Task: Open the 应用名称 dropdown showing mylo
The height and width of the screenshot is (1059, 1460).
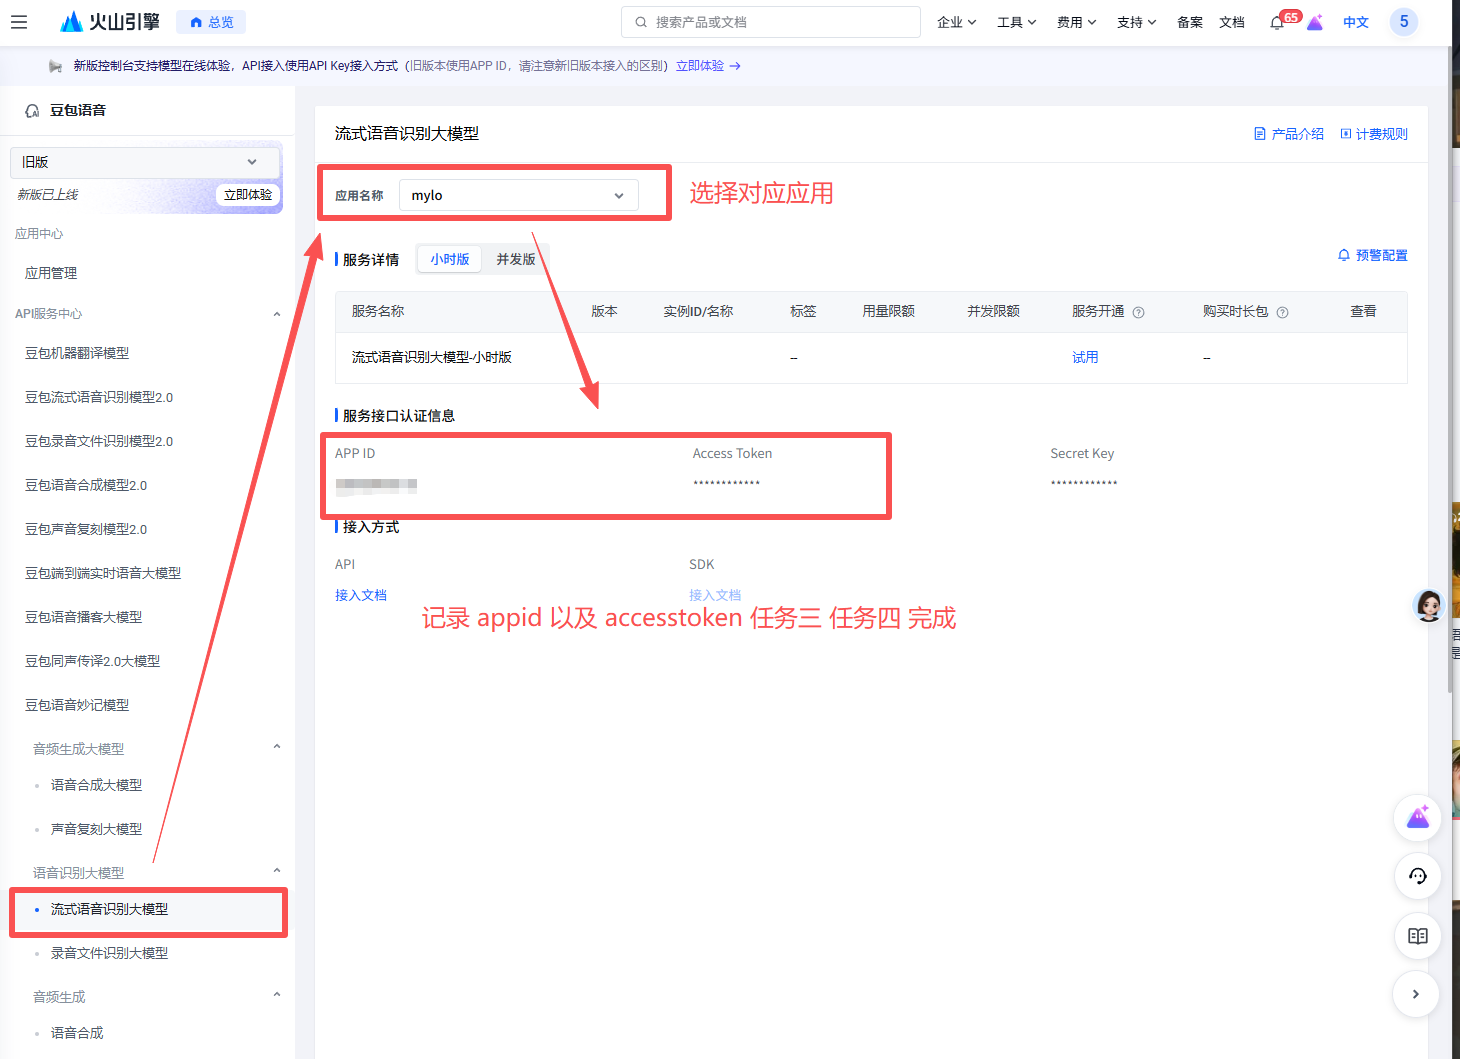Action: (519, 195)
